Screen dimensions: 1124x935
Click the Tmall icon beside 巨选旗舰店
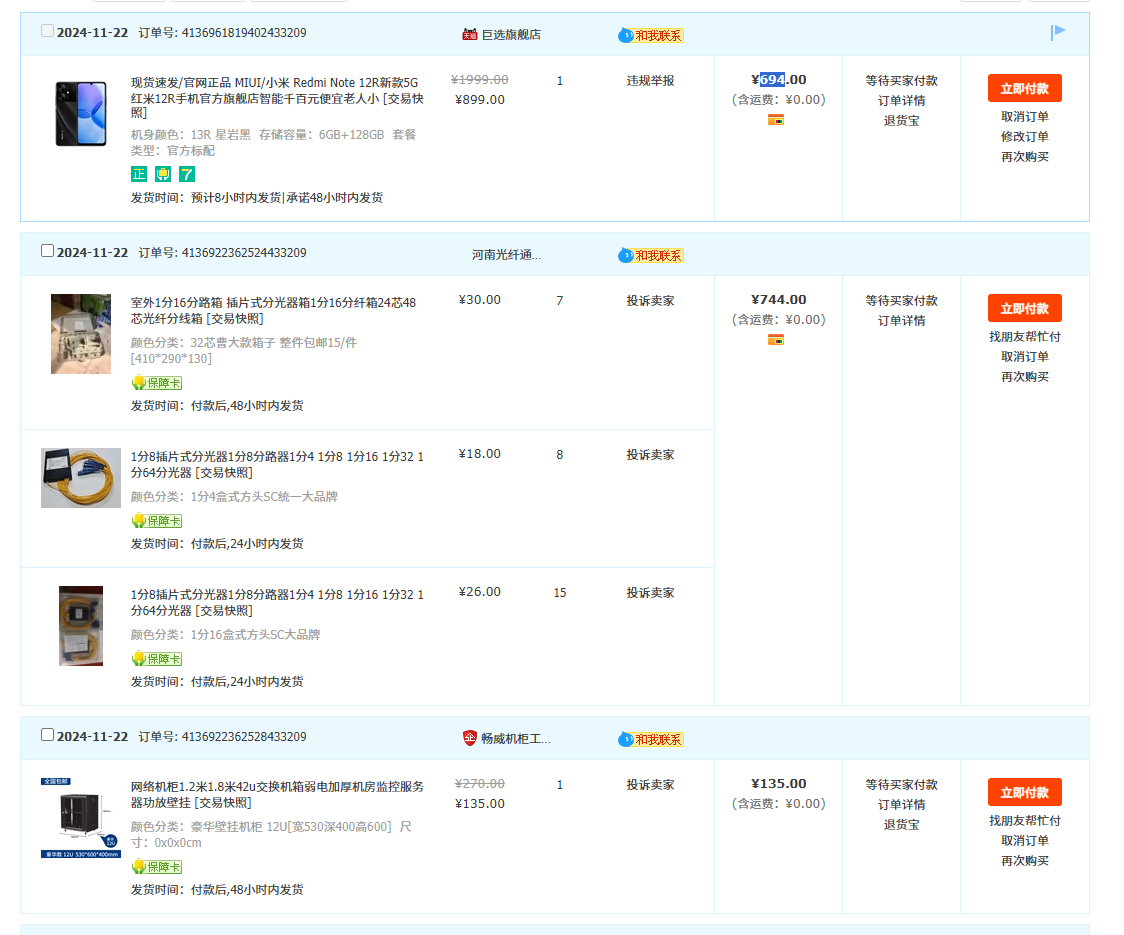pos(469,34)
